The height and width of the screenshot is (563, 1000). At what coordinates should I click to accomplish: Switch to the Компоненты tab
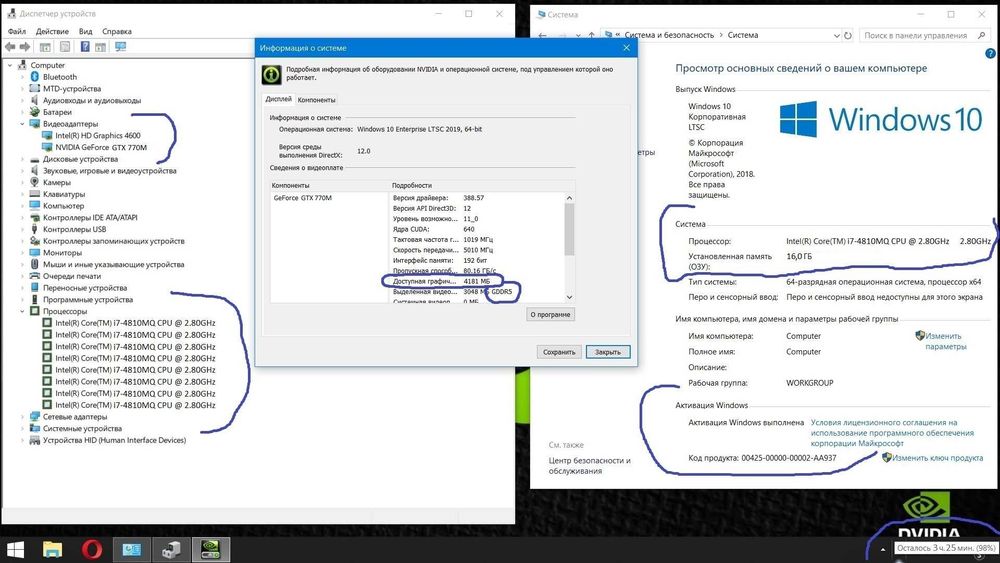tap(316, 100)
